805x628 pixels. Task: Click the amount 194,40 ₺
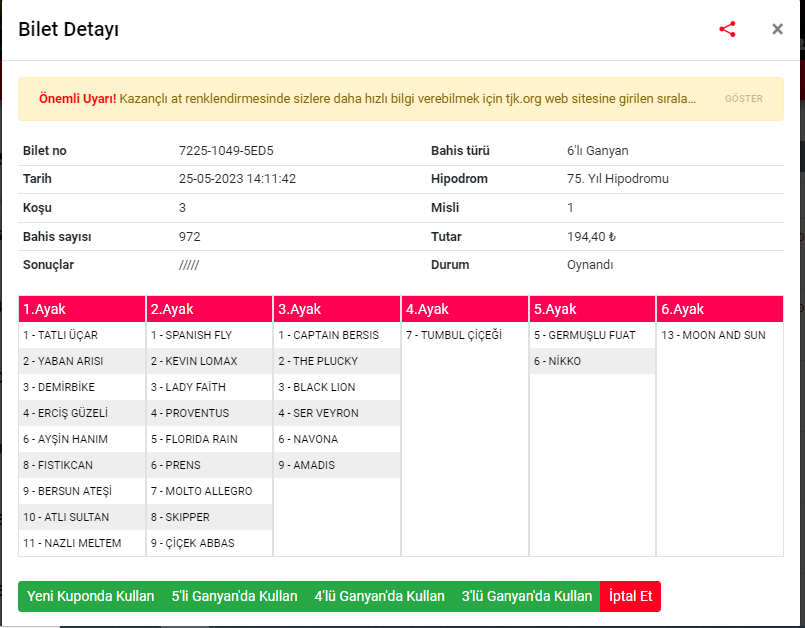point(591,237)
